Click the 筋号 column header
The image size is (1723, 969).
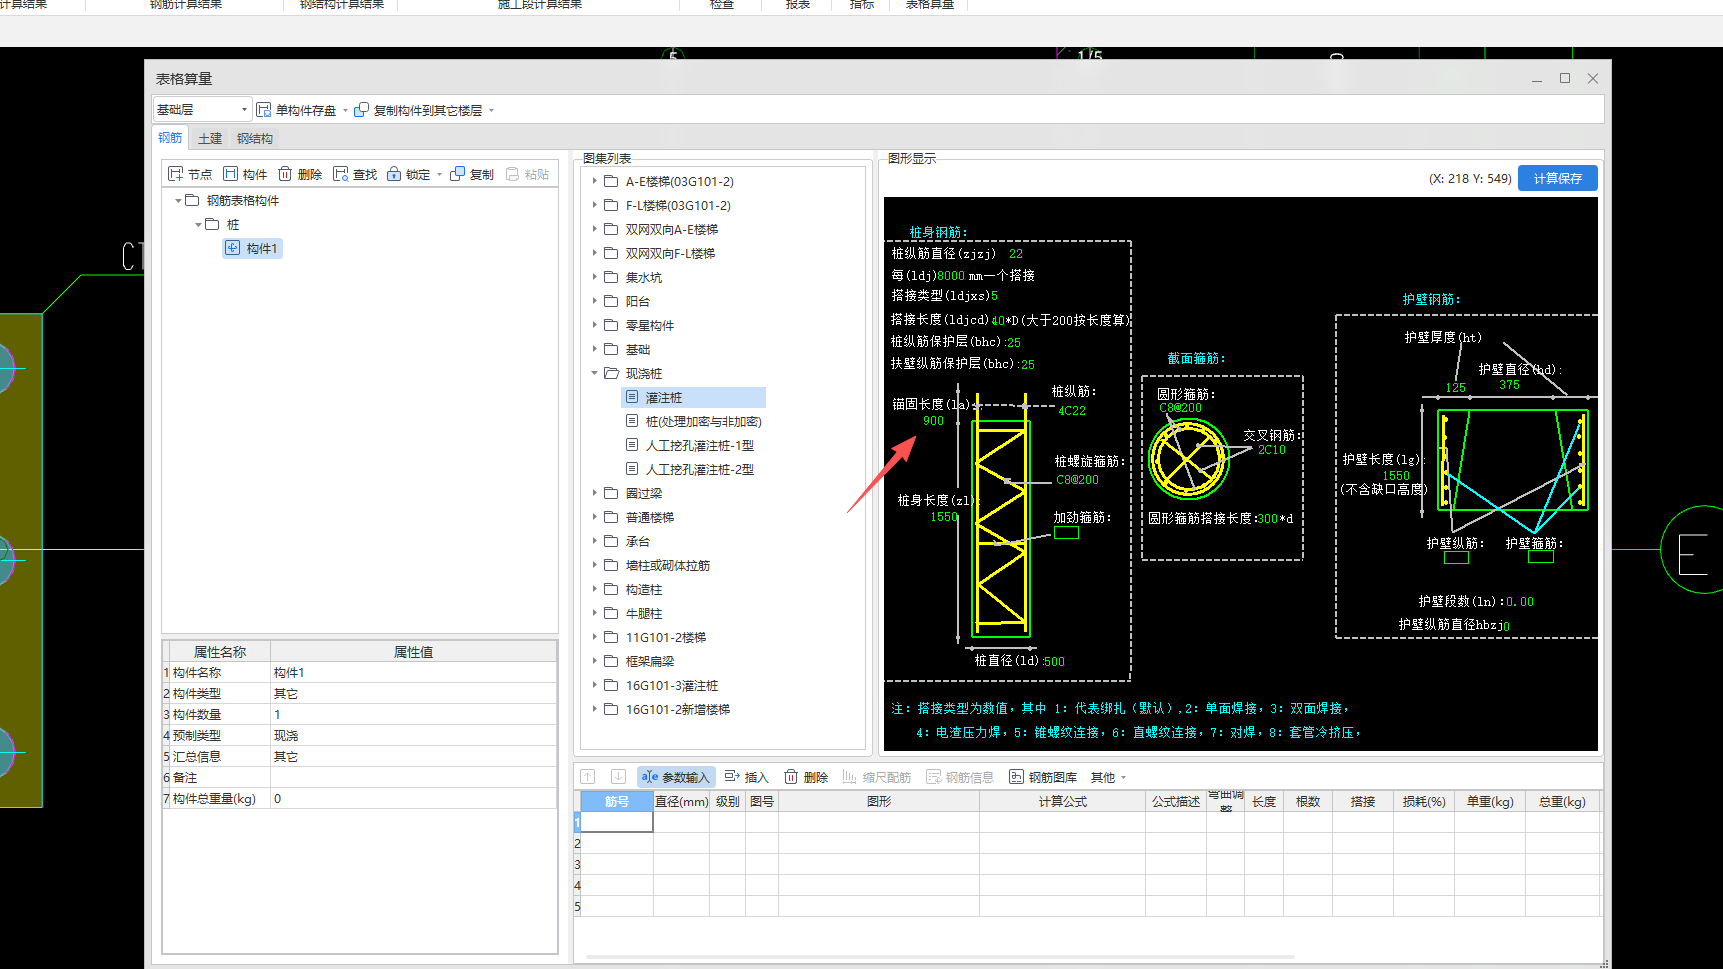(617, 801)
